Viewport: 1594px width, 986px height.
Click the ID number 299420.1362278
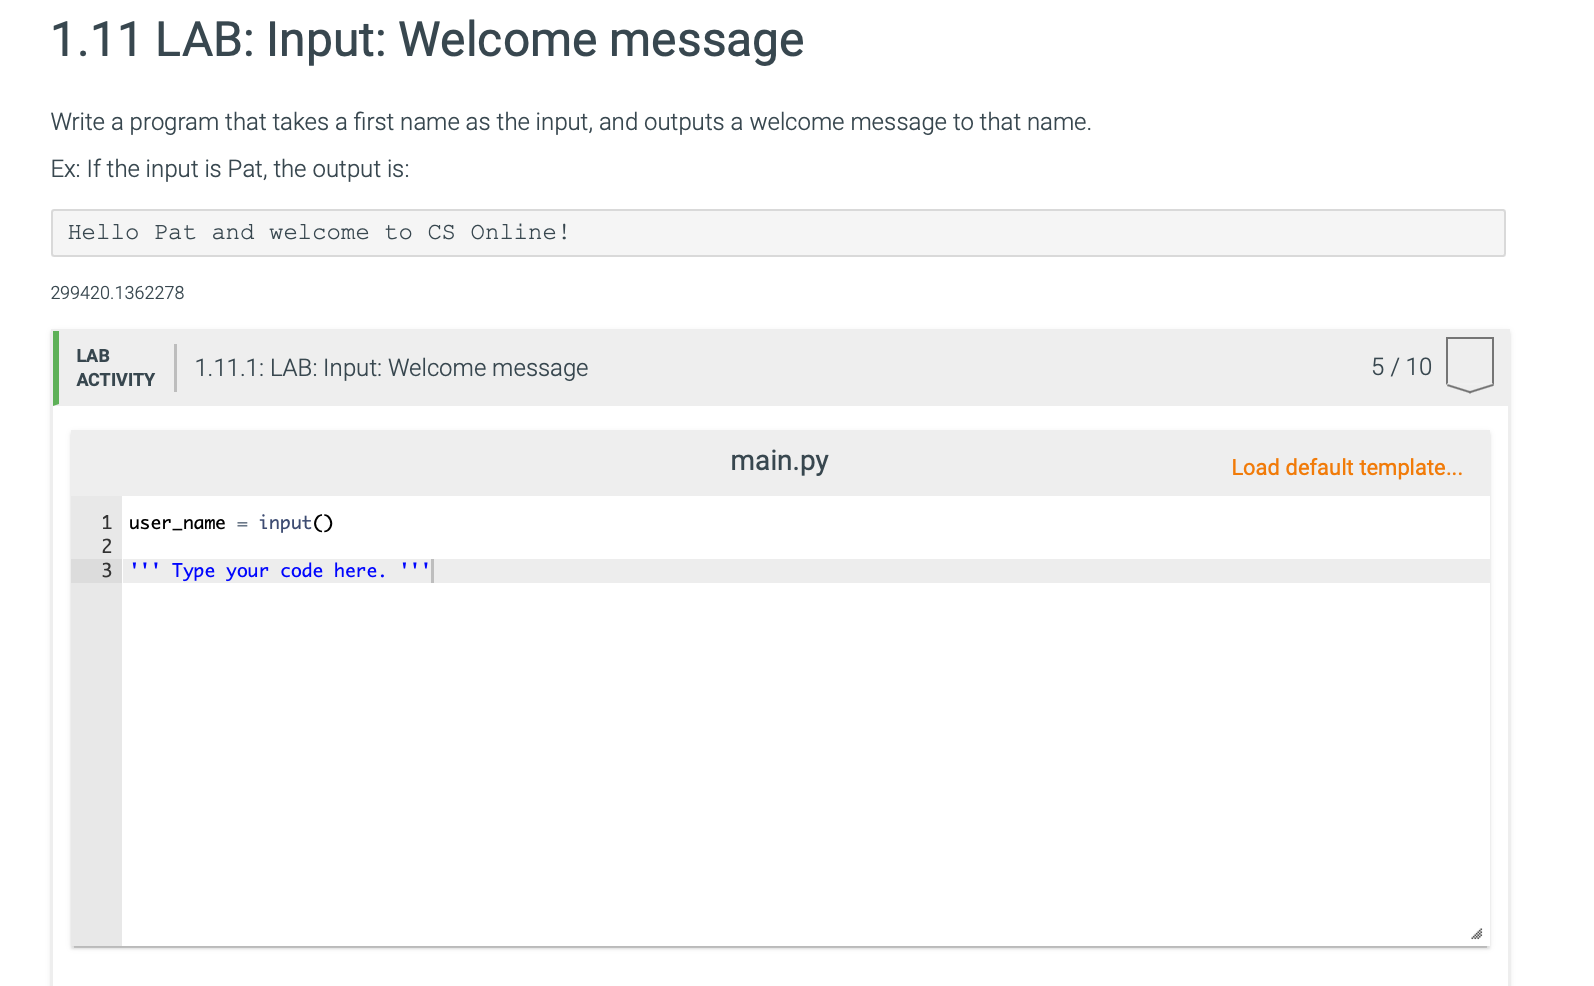click(x=117, y=293)
